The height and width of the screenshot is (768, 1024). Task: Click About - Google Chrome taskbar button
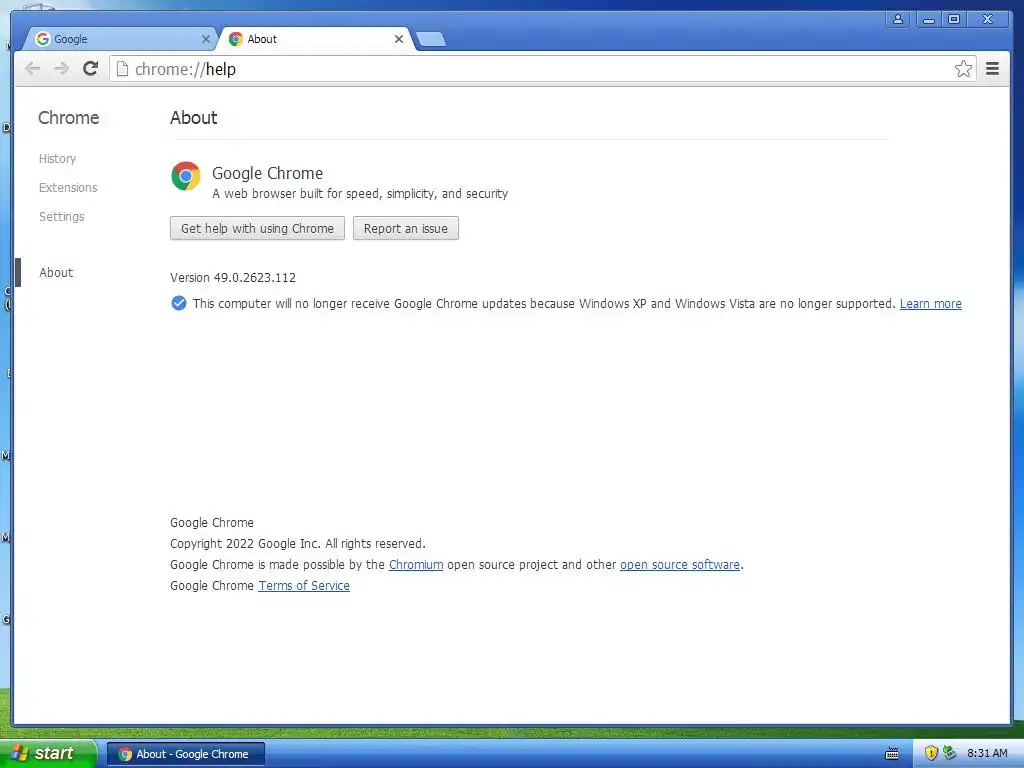coord(186,754)
